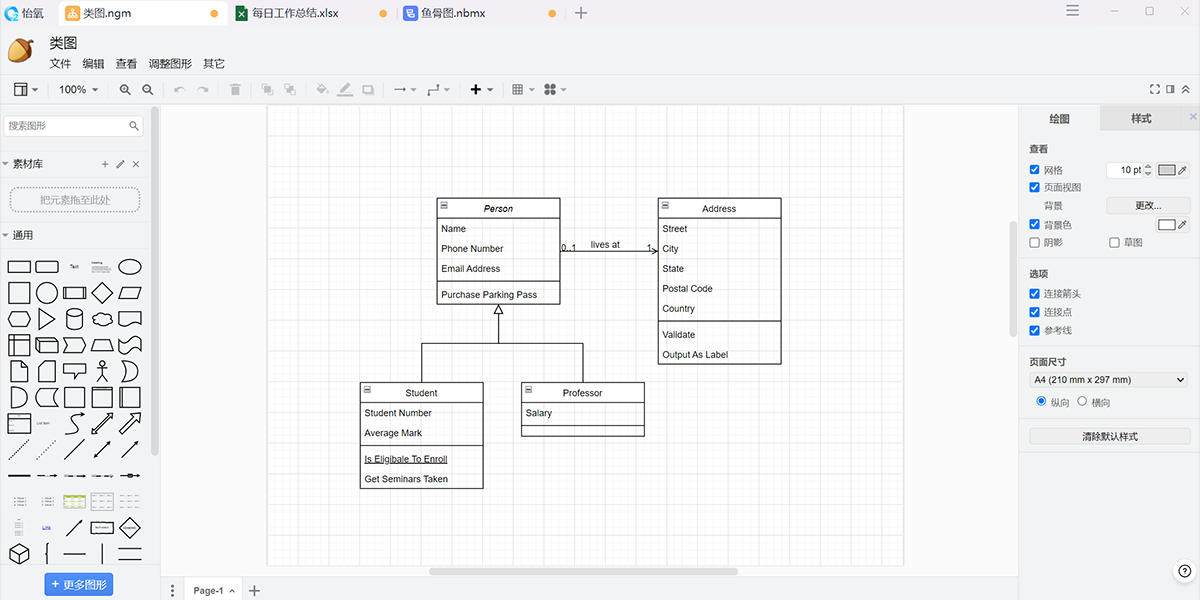Click the delete trash icon in toolbar
Image resolution: width=1200 pixels, height=600 pixels.
tap(235, 90)
